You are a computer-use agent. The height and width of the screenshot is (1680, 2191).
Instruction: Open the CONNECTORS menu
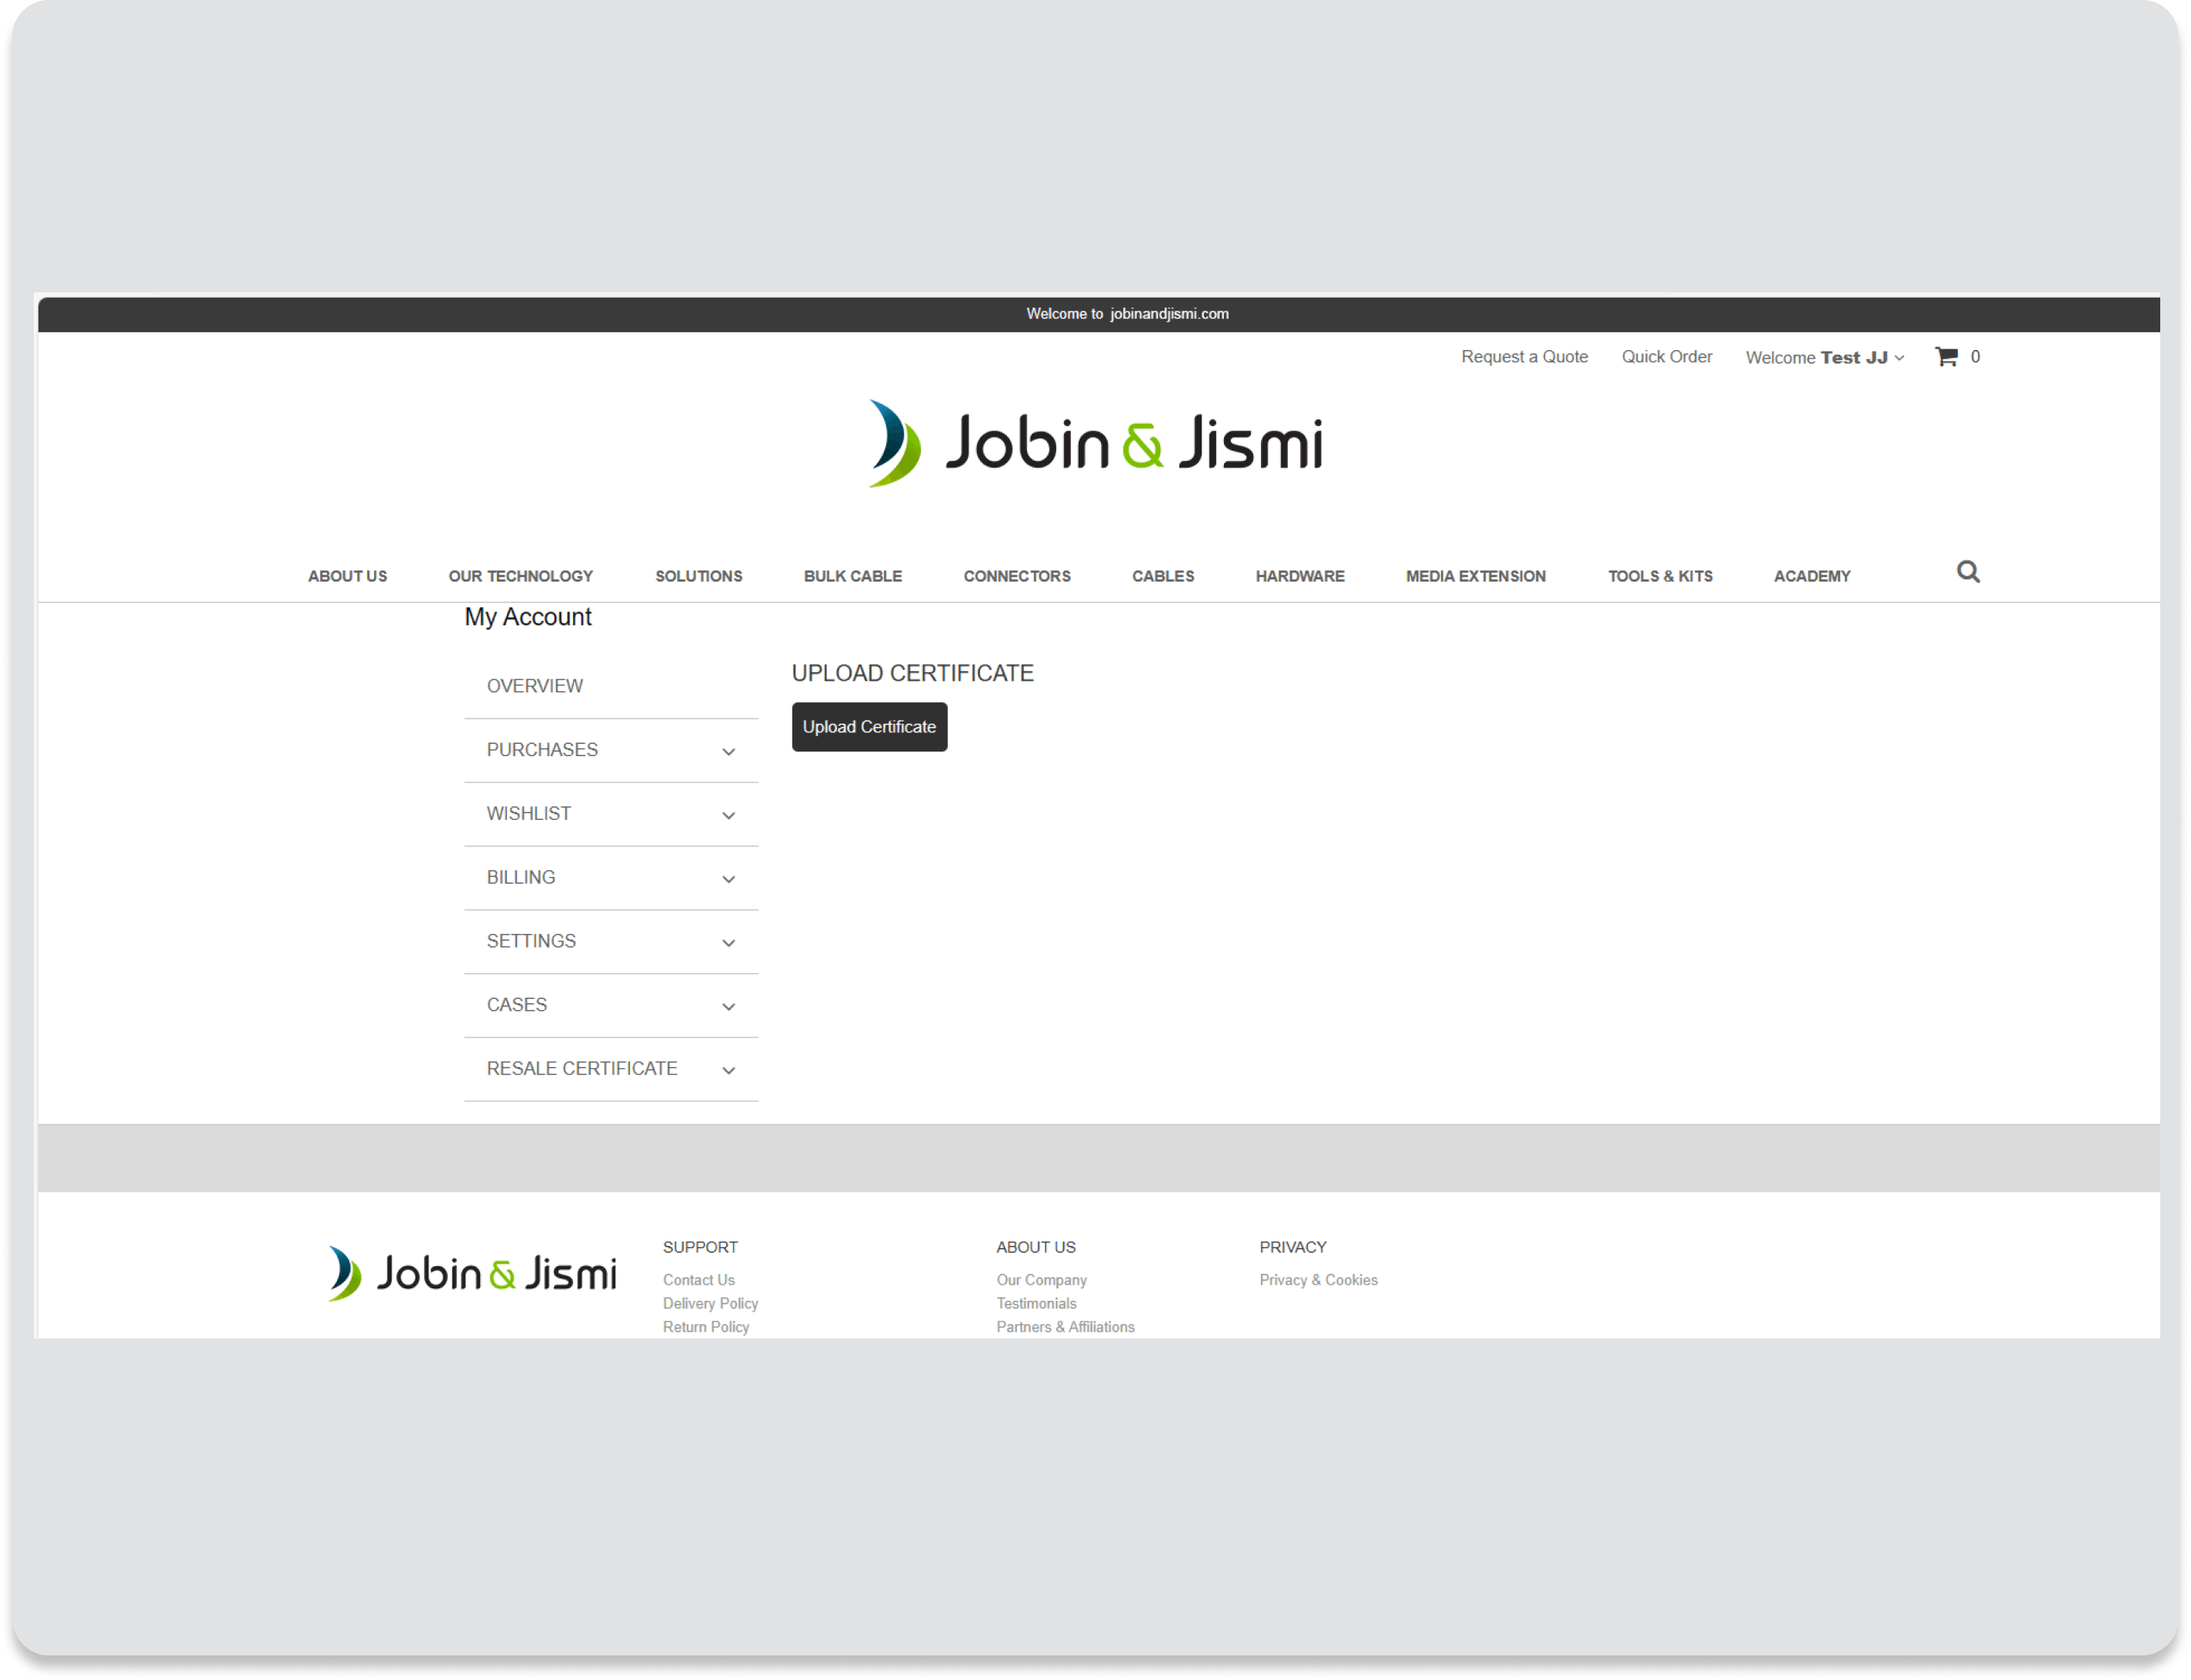tap(1016, 576)
